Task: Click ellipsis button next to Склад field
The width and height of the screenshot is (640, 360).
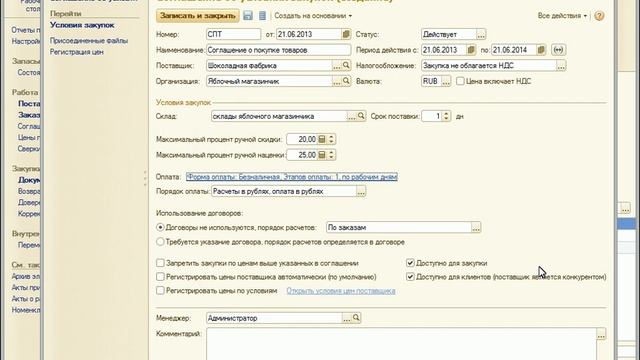Action: (352, 116)
